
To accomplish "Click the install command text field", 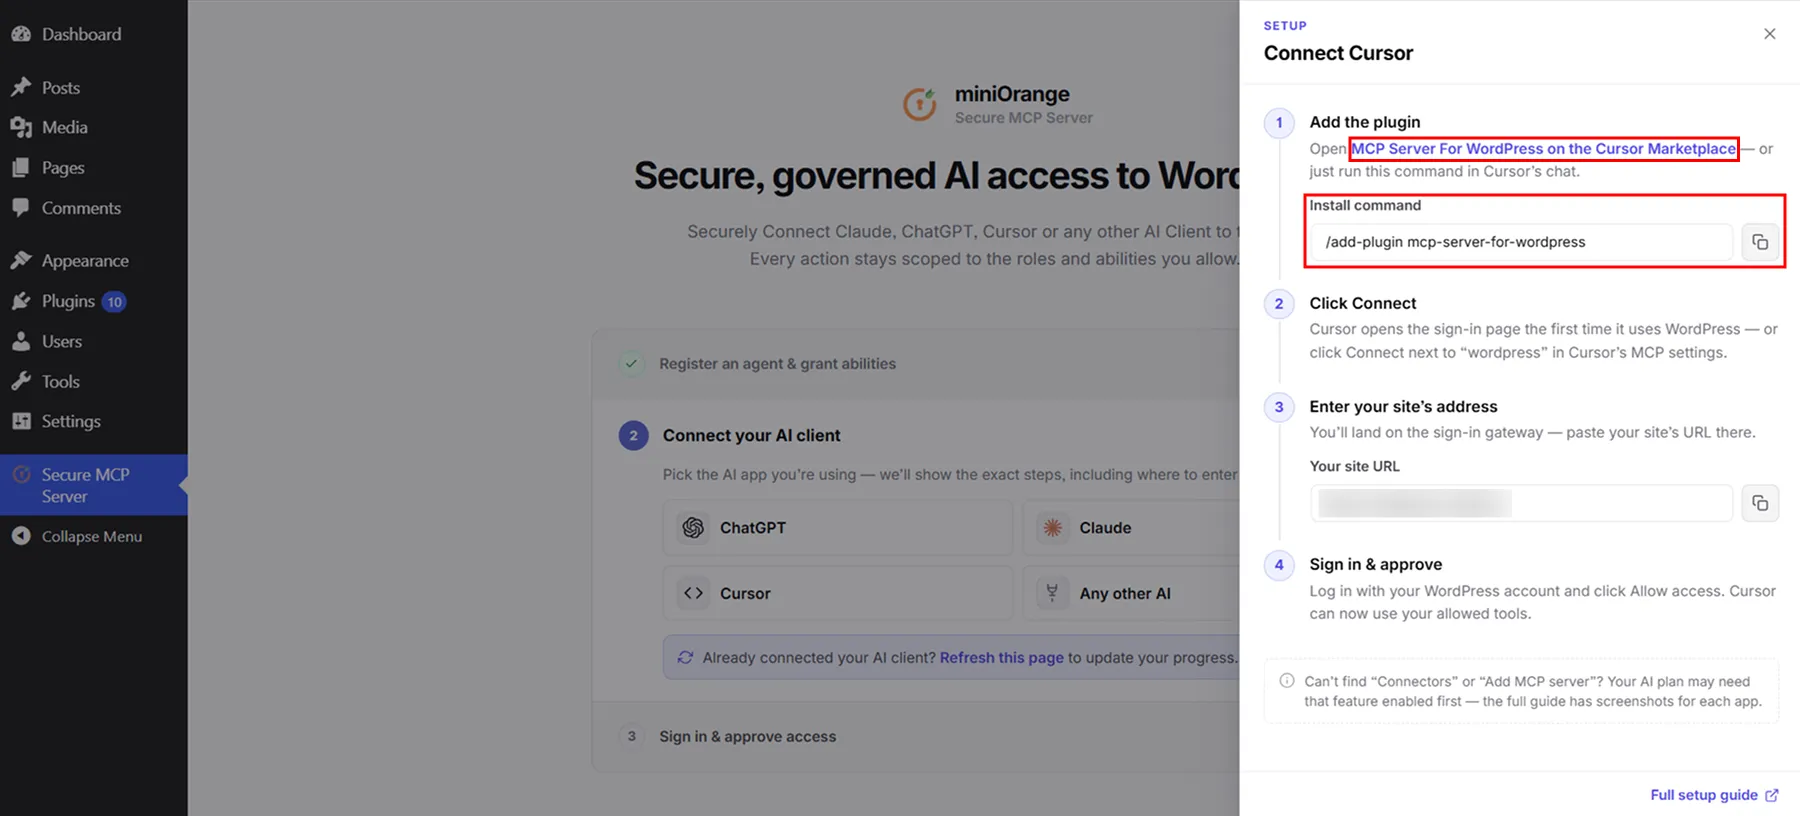I will pos(1521,242).
